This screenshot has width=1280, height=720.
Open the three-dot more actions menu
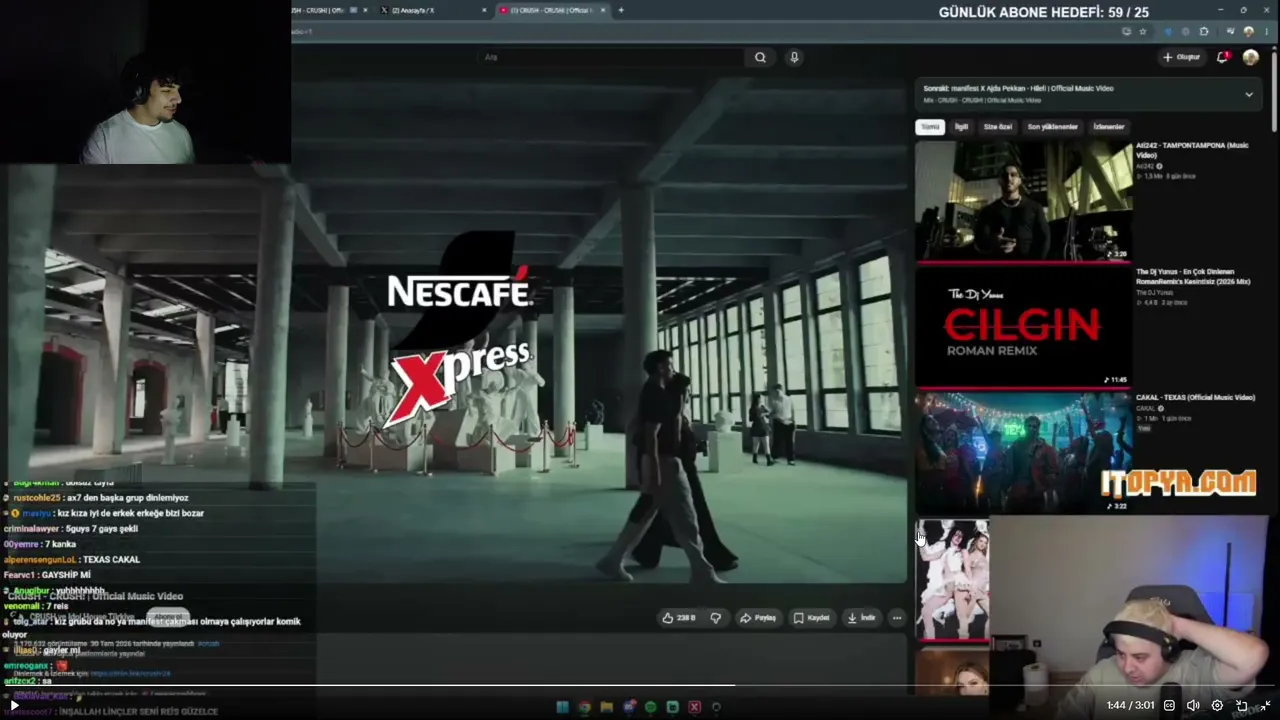pyautogui.click(x=897, y=618)
